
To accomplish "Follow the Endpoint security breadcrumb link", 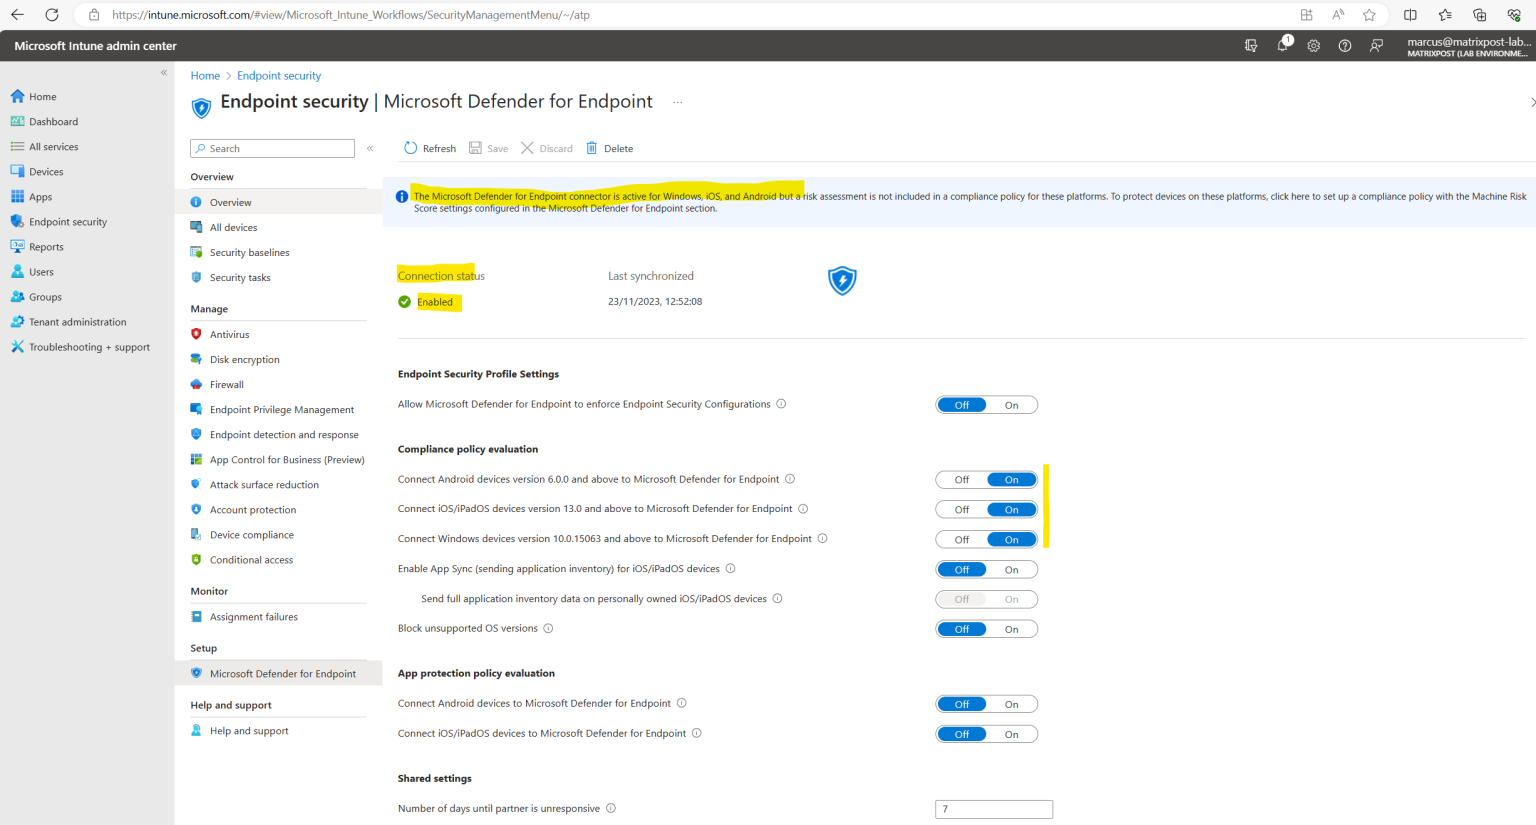I will coord(279,75).
